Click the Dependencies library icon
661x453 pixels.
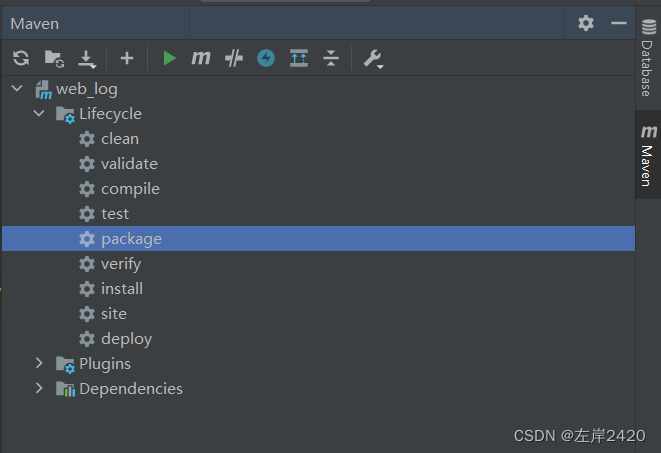tap(65, 389)
